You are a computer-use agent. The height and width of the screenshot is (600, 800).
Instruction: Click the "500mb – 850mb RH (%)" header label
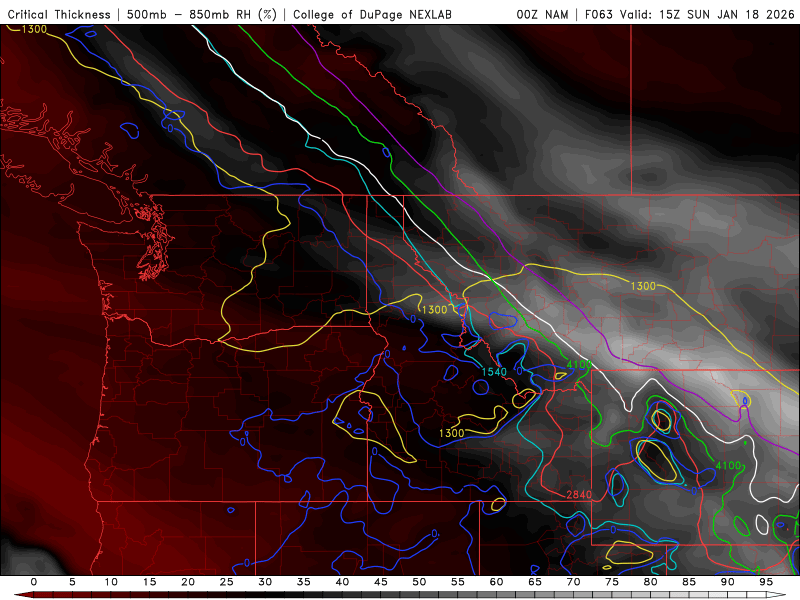(202, 15)
